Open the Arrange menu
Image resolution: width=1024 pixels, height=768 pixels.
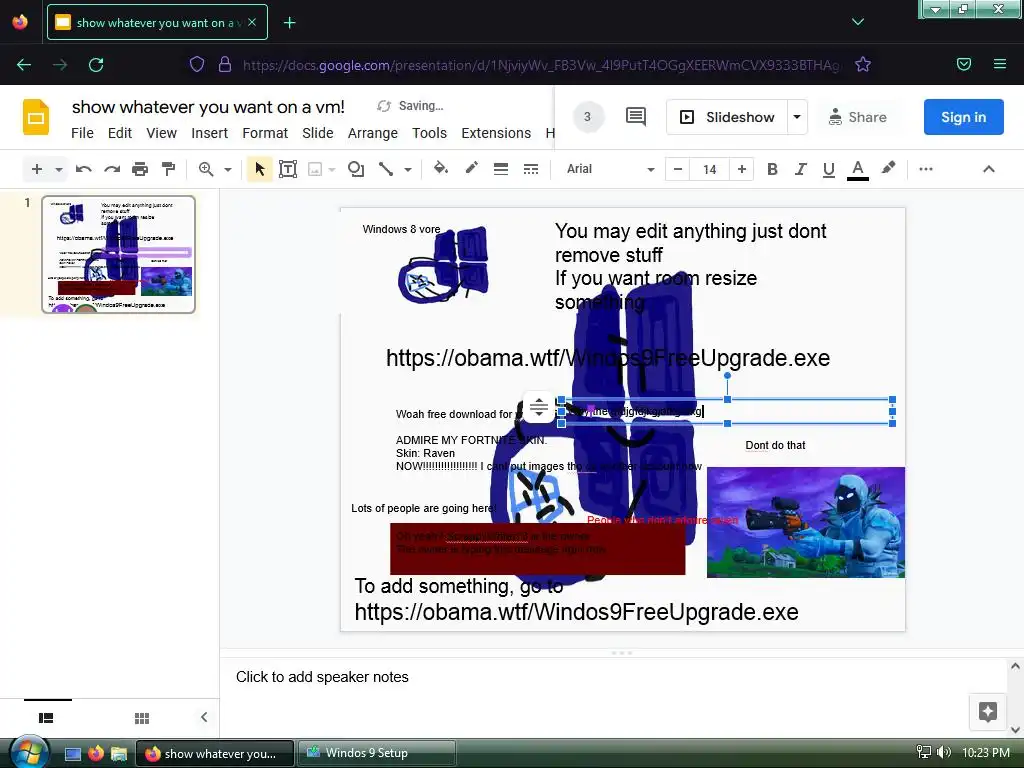pyautogui.click(x=373, y=133)
